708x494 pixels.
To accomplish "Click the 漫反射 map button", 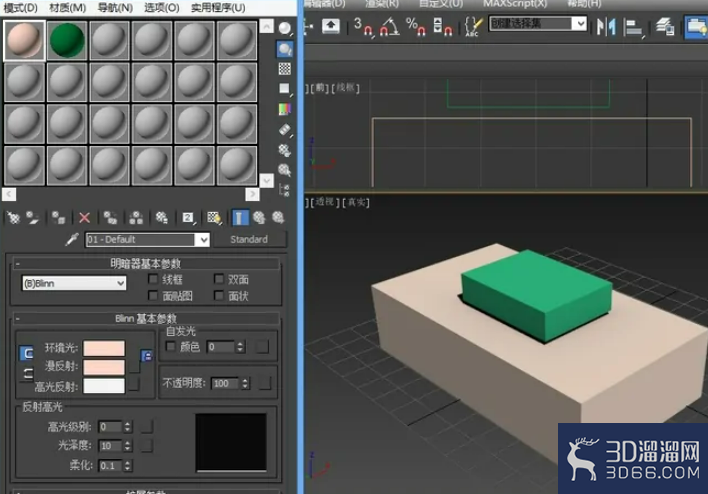I will click(x=134, y=365).
